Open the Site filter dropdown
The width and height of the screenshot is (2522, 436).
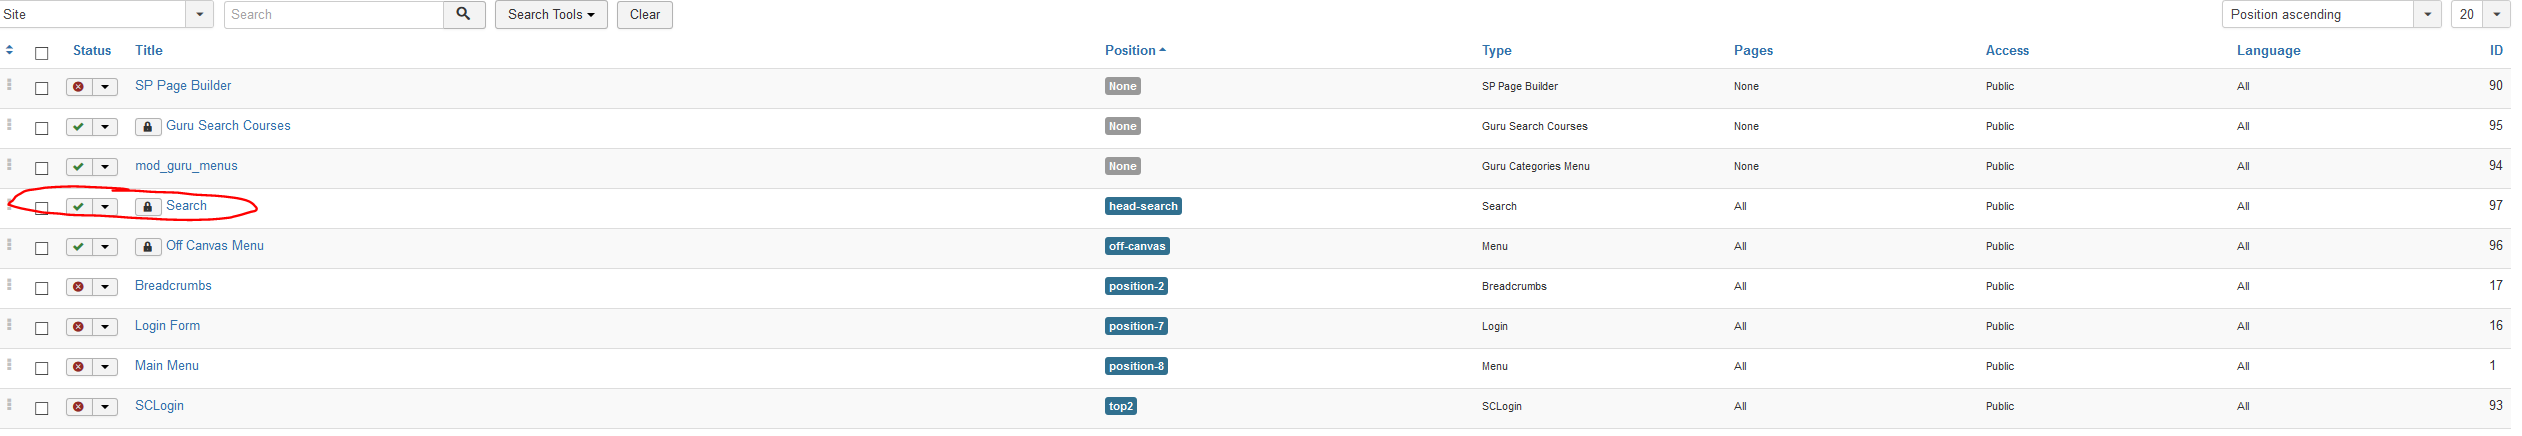200,14
